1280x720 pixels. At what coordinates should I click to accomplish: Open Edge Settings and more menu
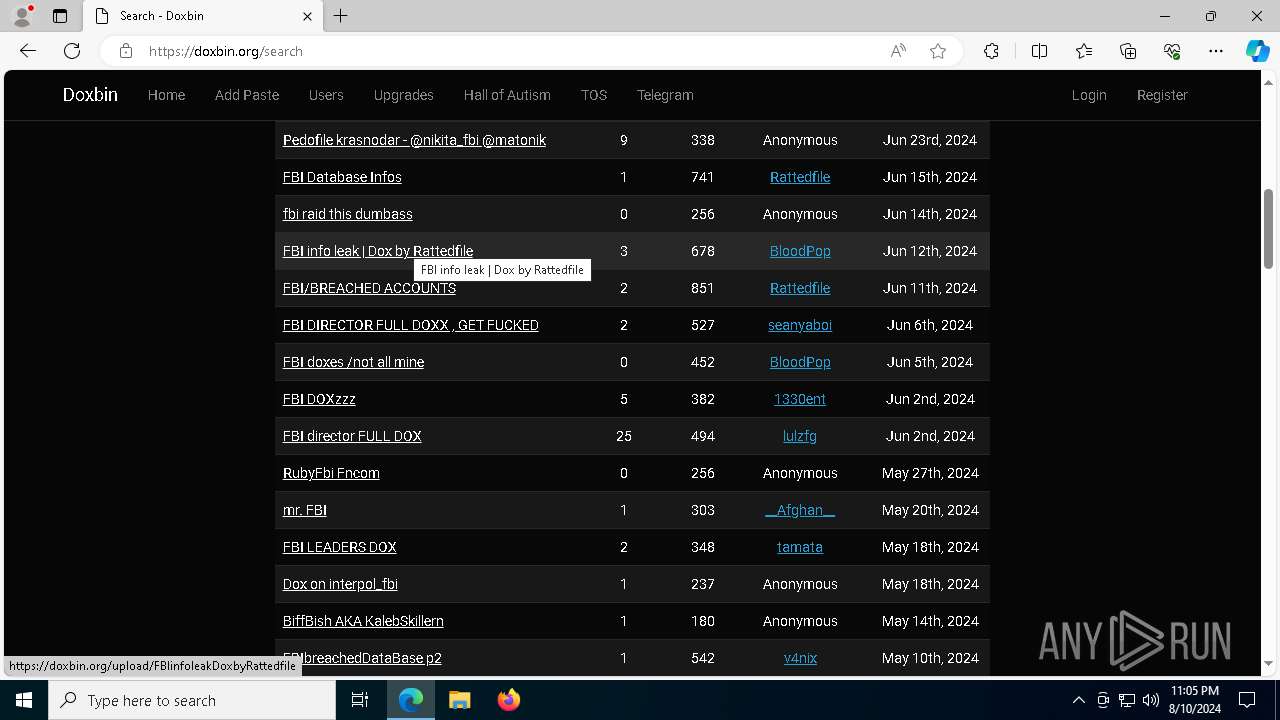coord(1216,51)
